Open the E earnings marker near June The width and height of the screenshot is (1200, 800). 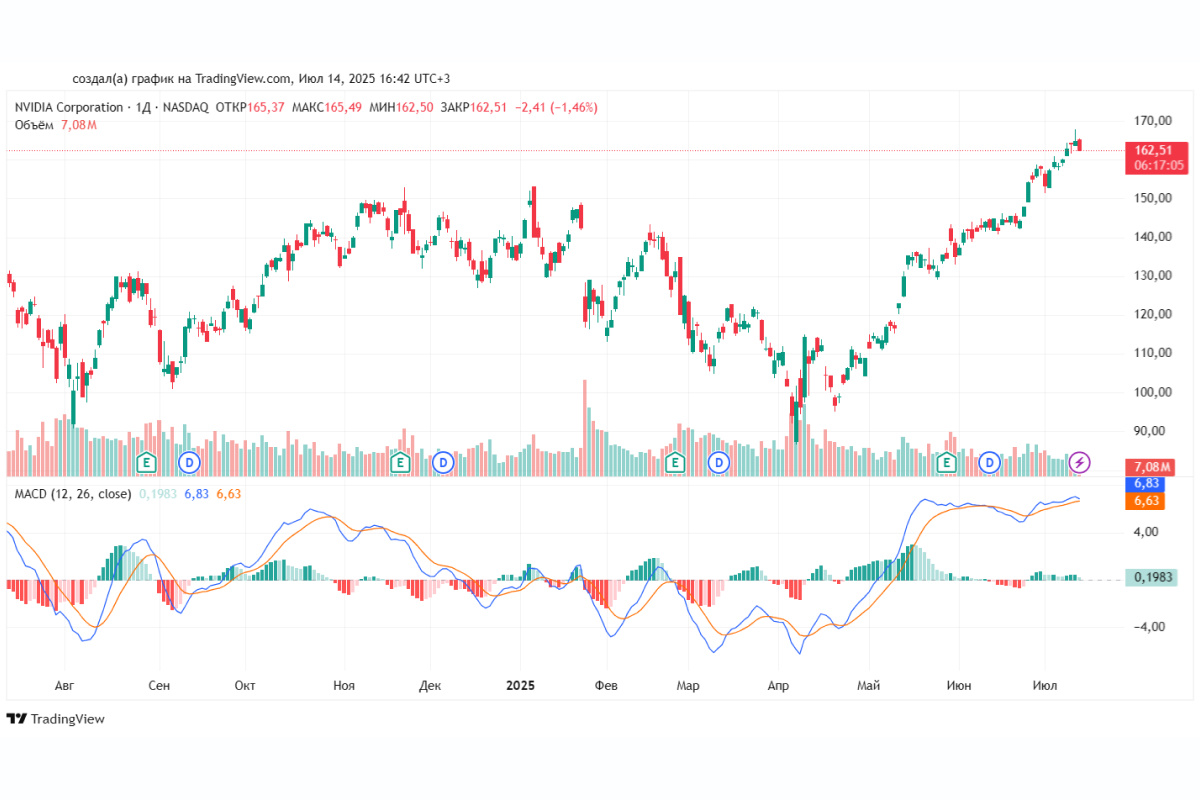[x=944, y=462]
